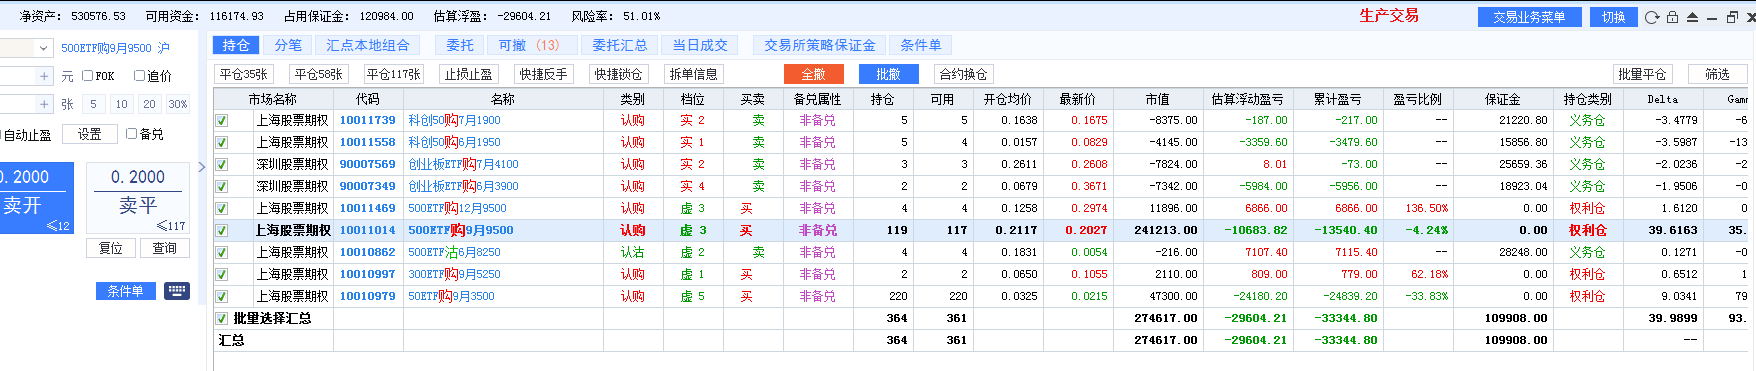Open the 可撤 (13) tab
The width and height of the screenshot is (1756, 371).
[x=533, y=45]
